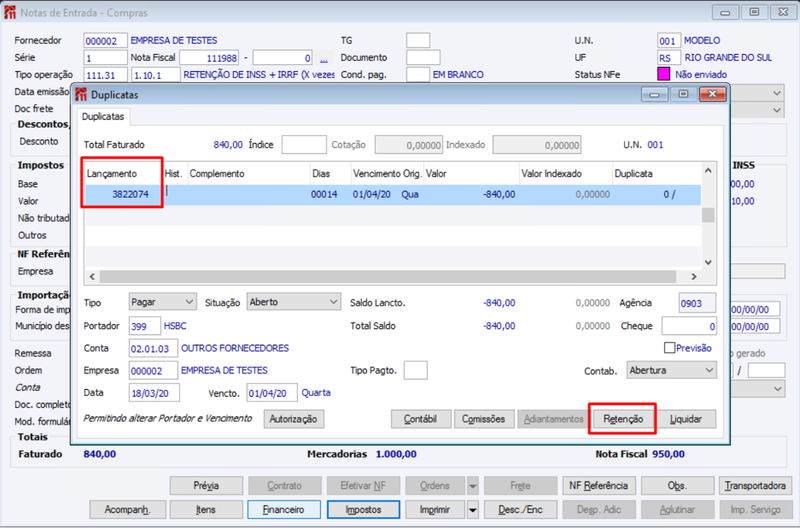800x528 pixels.
Task: Enable the Previsão checkbox
Action: 669,348
